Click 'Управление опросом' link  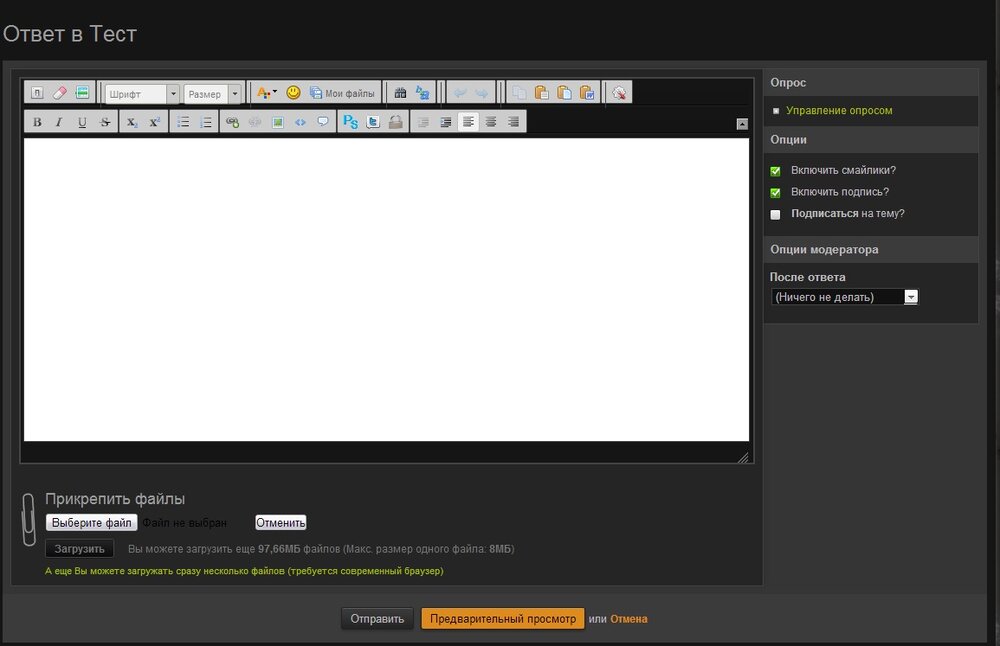tap(838, 111)
